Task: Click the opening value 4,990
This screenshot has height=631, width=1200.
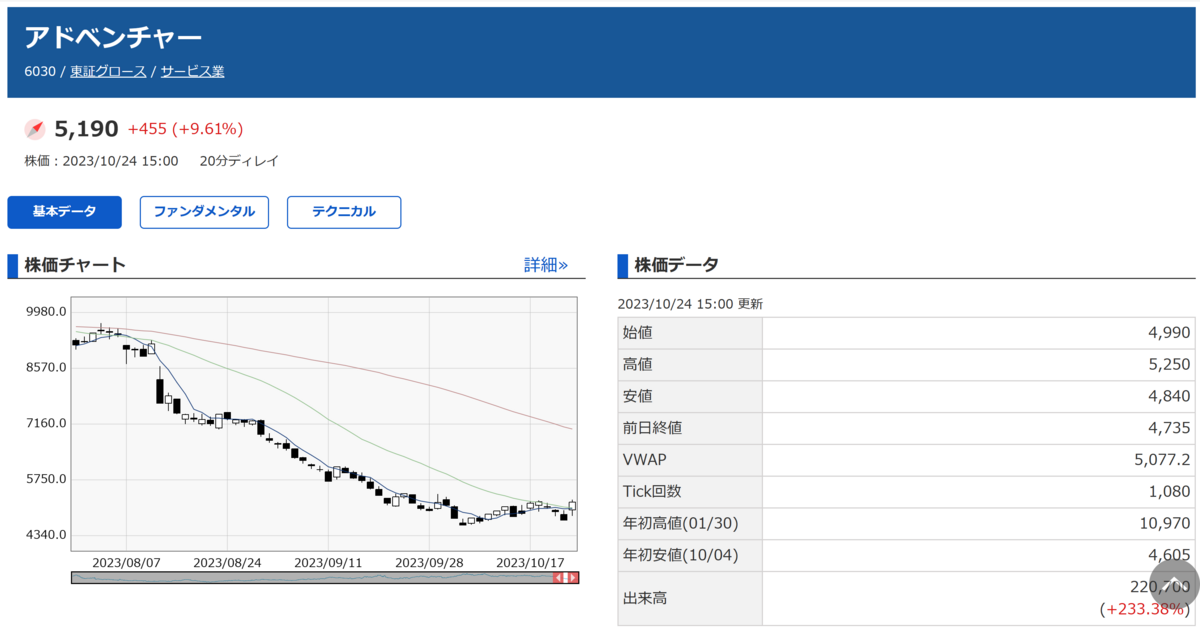Action: (x=1170, y=332)
